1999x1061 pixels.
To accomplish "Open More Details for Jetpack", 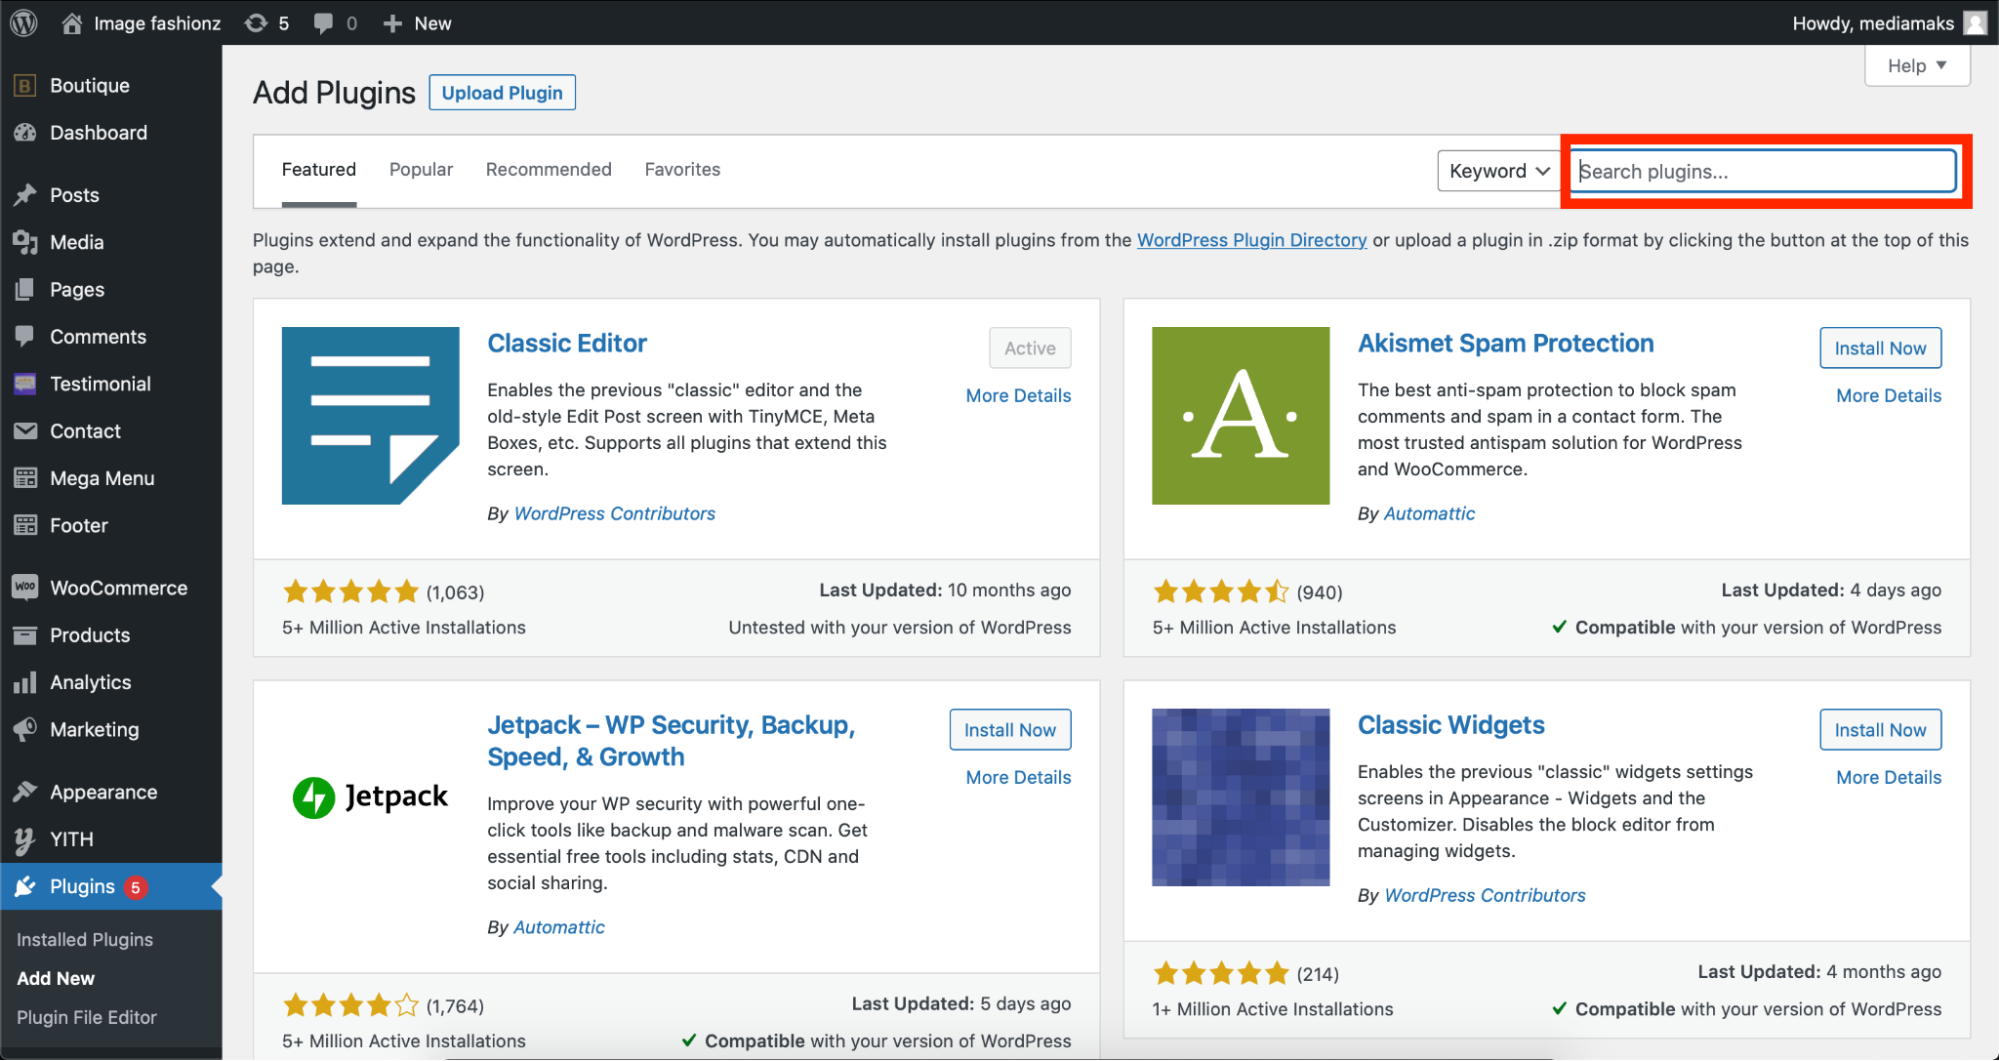I will (x=1018, y=778).
